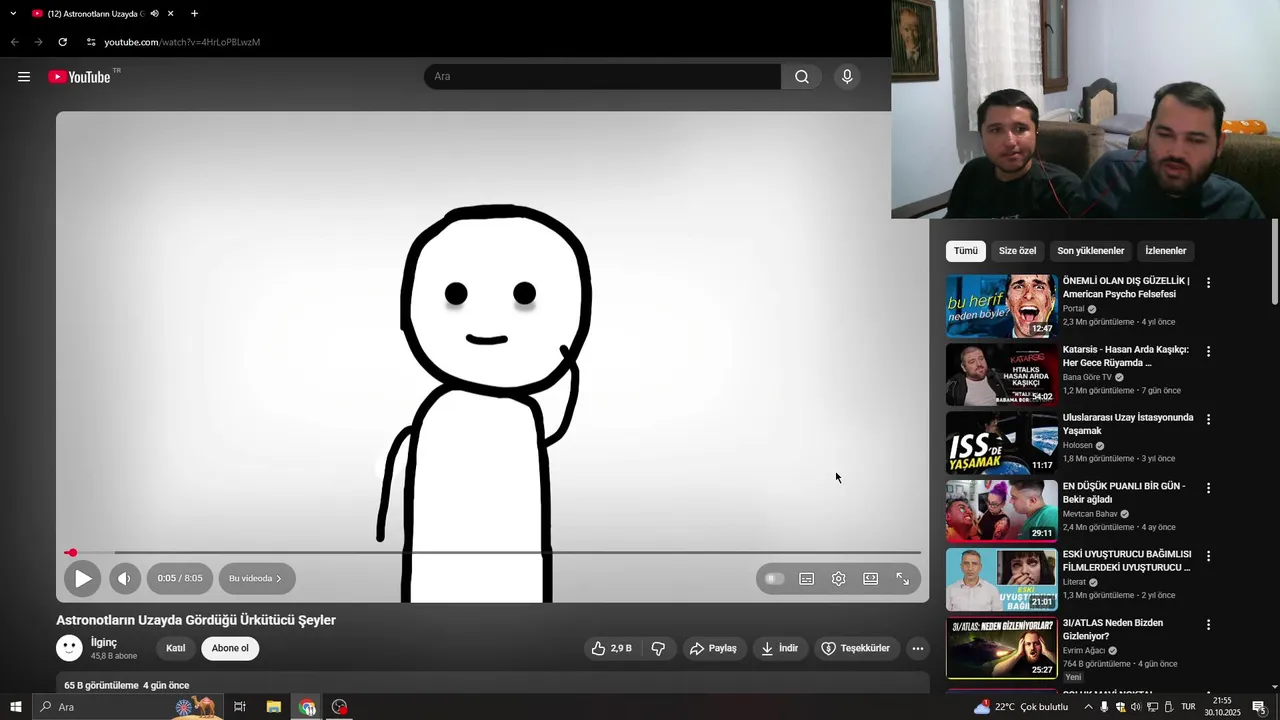The width and height of the screenshot is (1280, 720).
Task: Open American Psycho Felsefesi video thumbnail
Action: [1001, 306]
